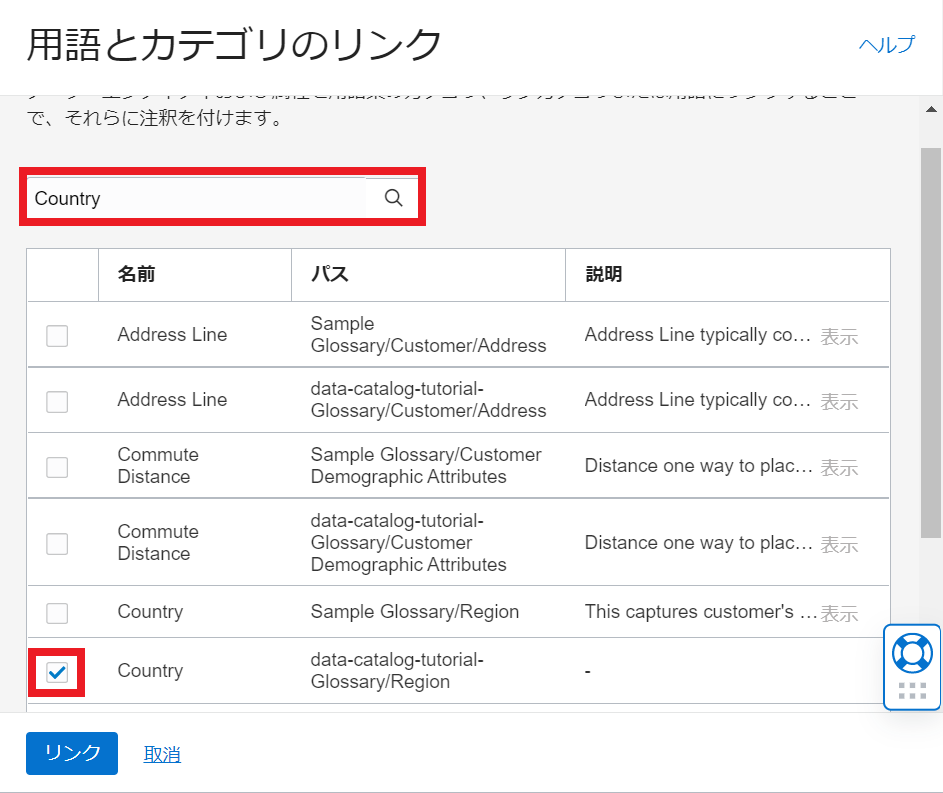Click the 名前 column header
This screenshot has height=793, width=943.
pyautogui.click(x=136, y=274)
